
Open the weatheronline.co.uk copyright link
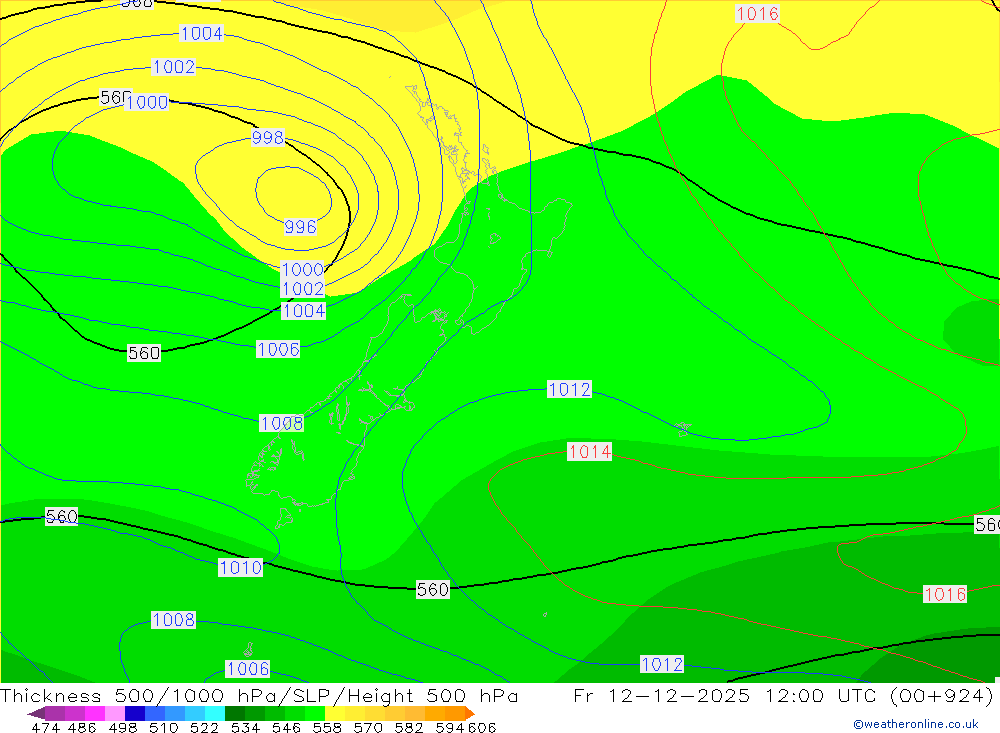(916, 724)
